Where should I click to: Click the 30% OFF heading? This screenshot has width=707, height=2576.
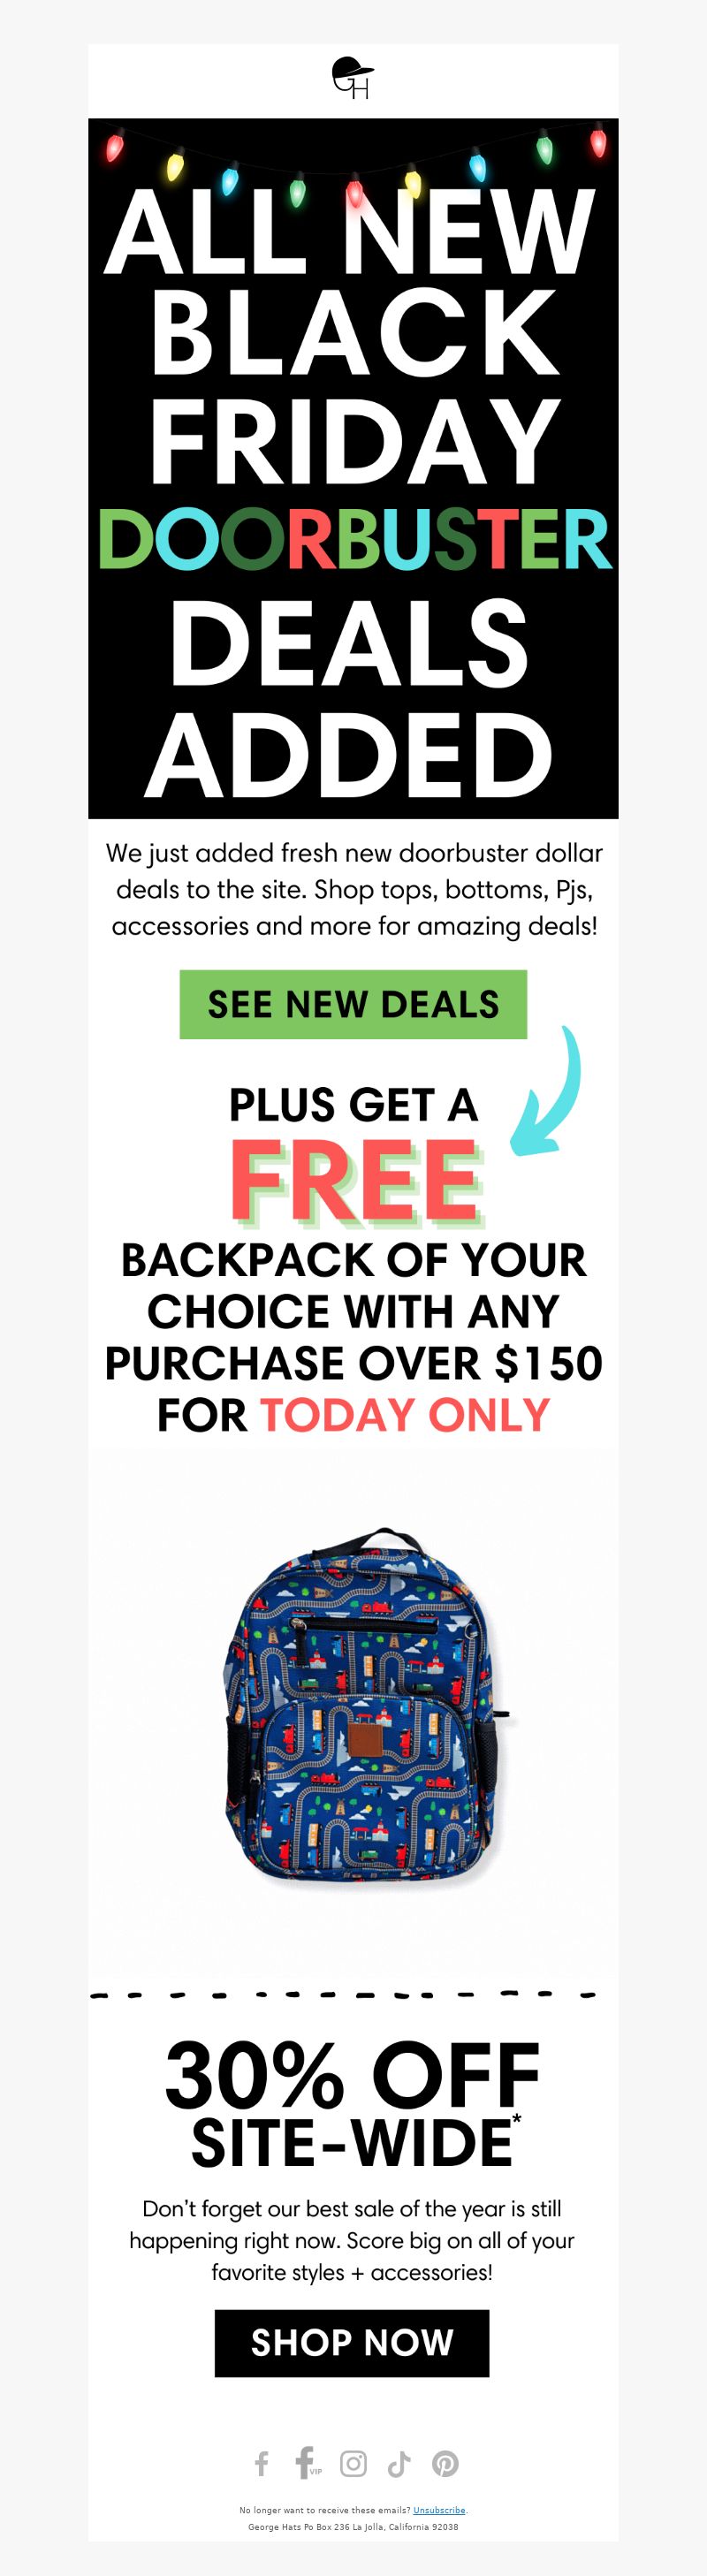(352, 2075)
